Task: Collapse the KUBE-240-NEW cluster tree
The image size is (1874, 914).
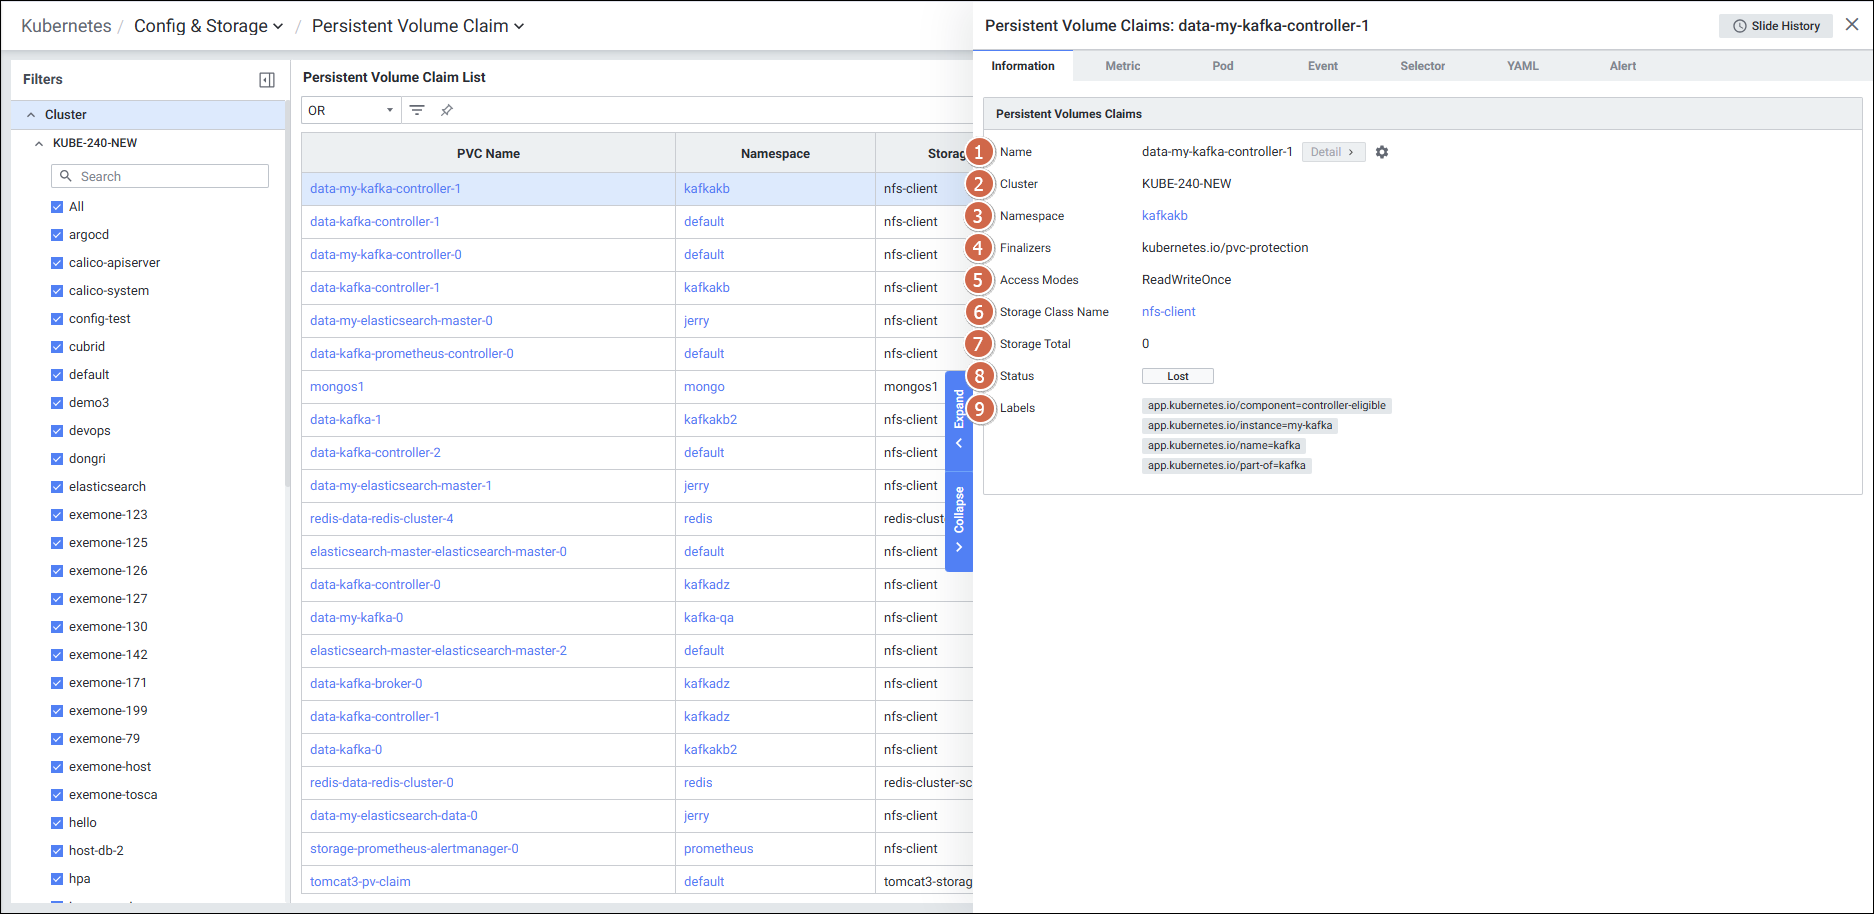Action: (x=39, y=143)
